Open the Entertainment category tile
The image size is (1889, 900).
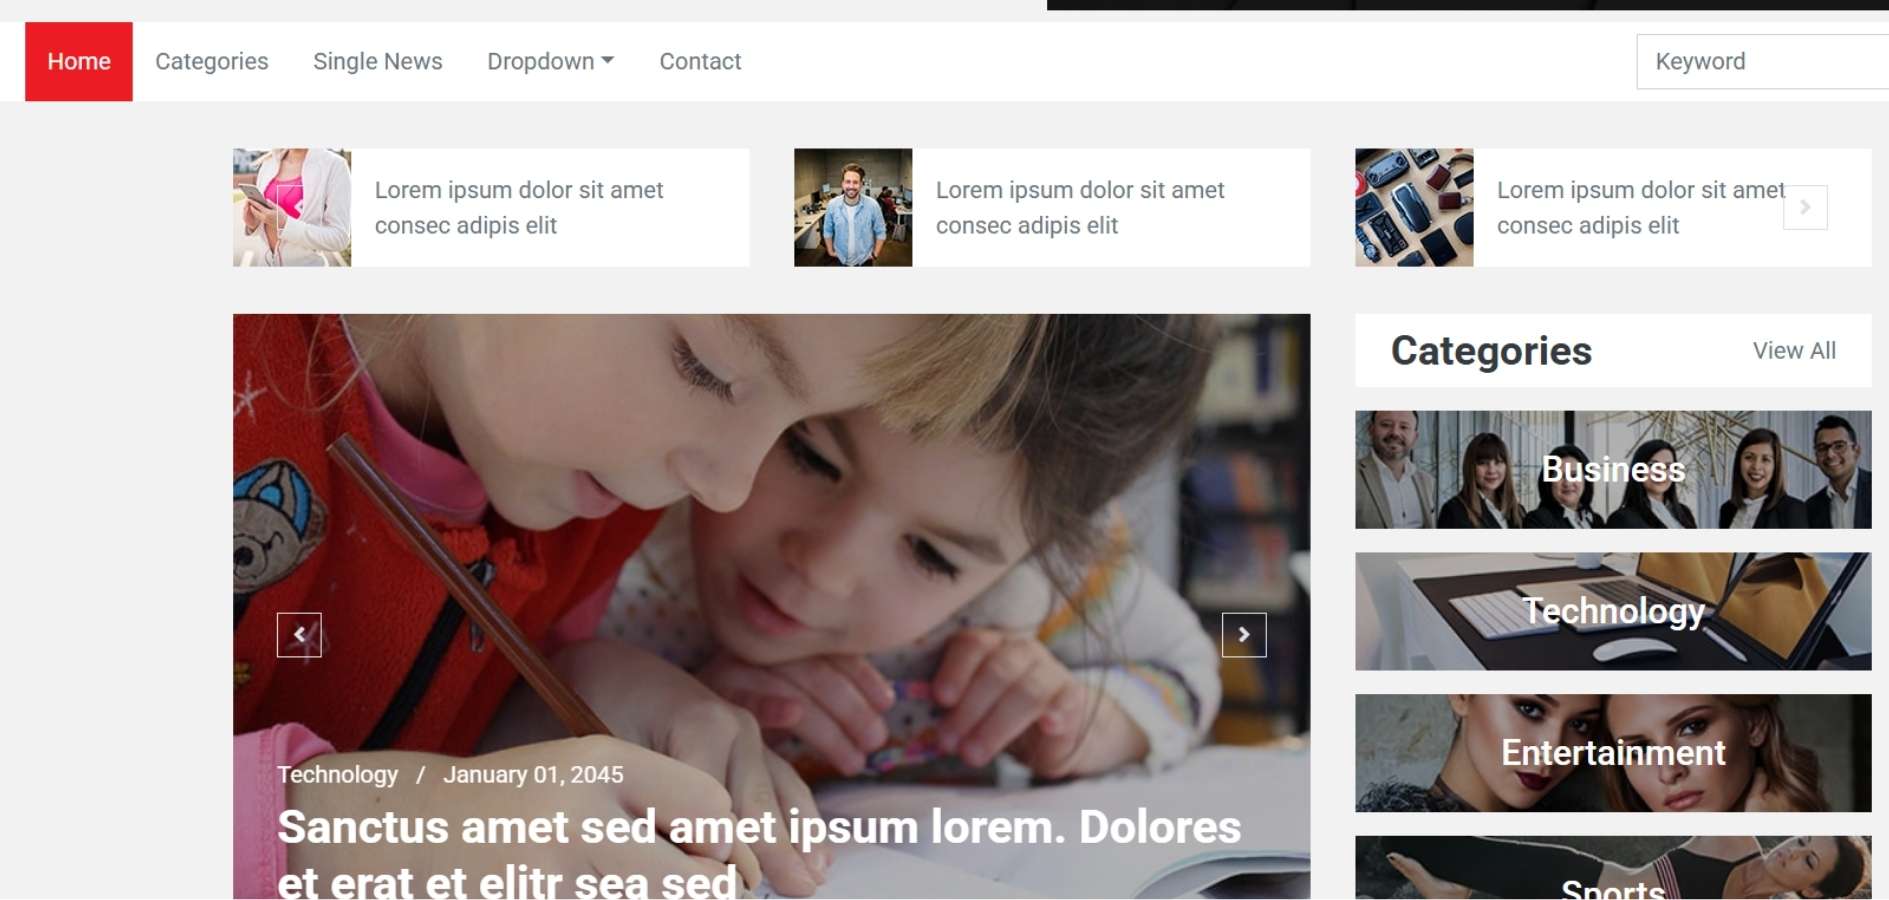pos(1613,753)
